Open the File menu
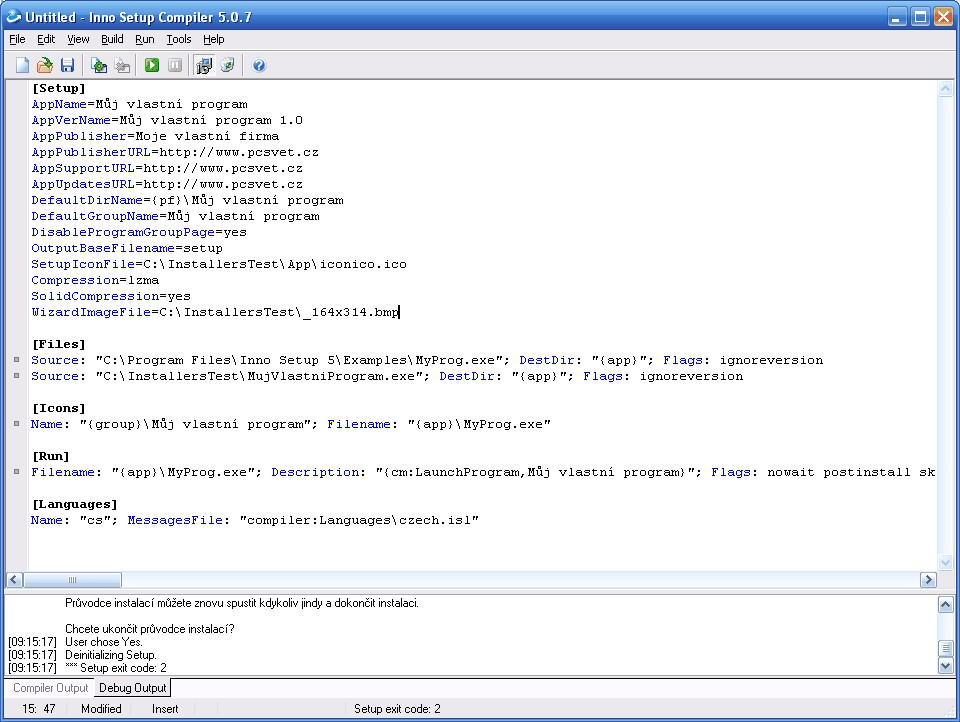The image size is (960, 722). pos(17,39)
